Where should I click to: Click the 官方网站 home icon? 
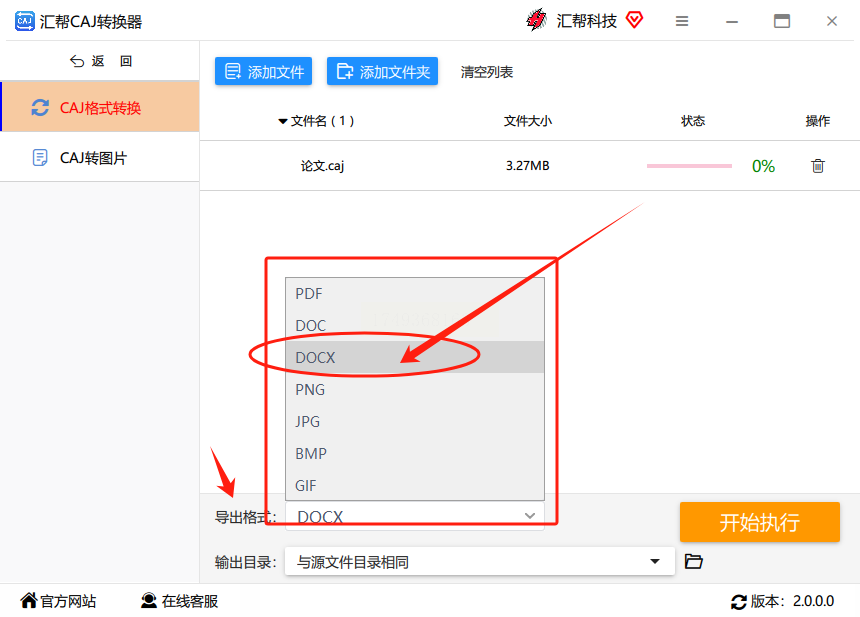(29, 601)
